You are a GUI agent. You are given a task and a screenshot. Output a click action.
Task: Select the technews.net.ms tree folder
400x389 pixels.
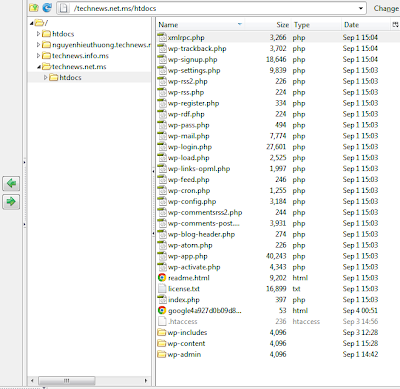tap(79, 67)
